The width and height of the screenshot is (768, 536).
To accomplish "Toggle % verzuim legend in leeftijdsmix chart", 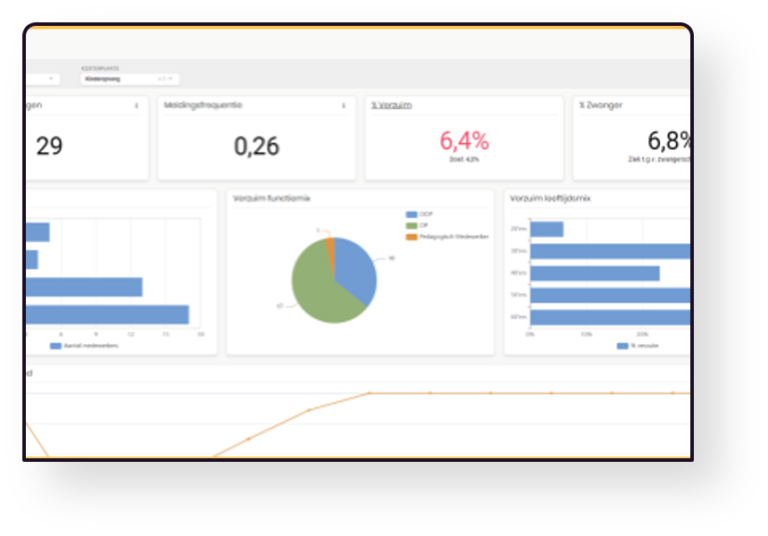I will [623, 346].
